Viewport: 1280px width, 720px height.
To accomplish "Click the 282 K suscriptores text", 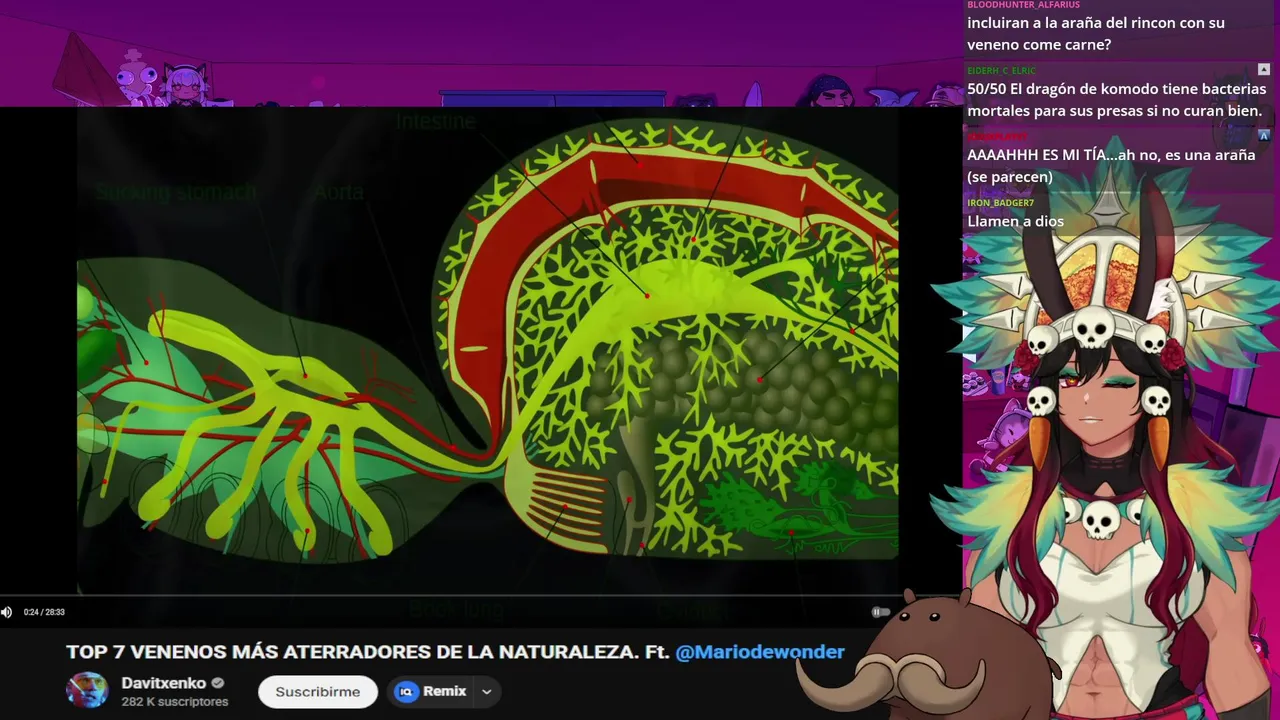I will [175, 702].
